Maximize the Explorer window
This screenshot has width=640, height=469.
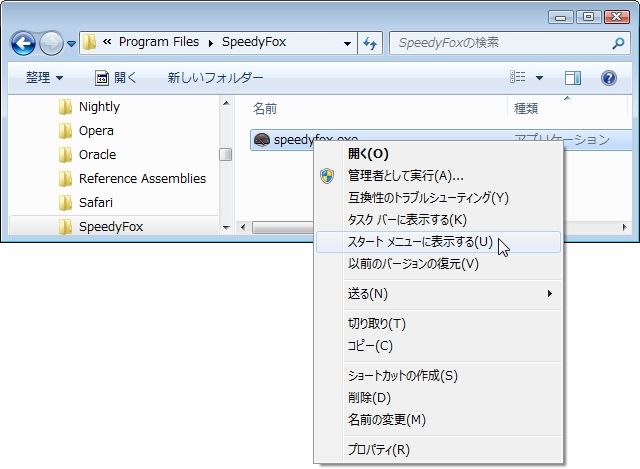[588, 17]
